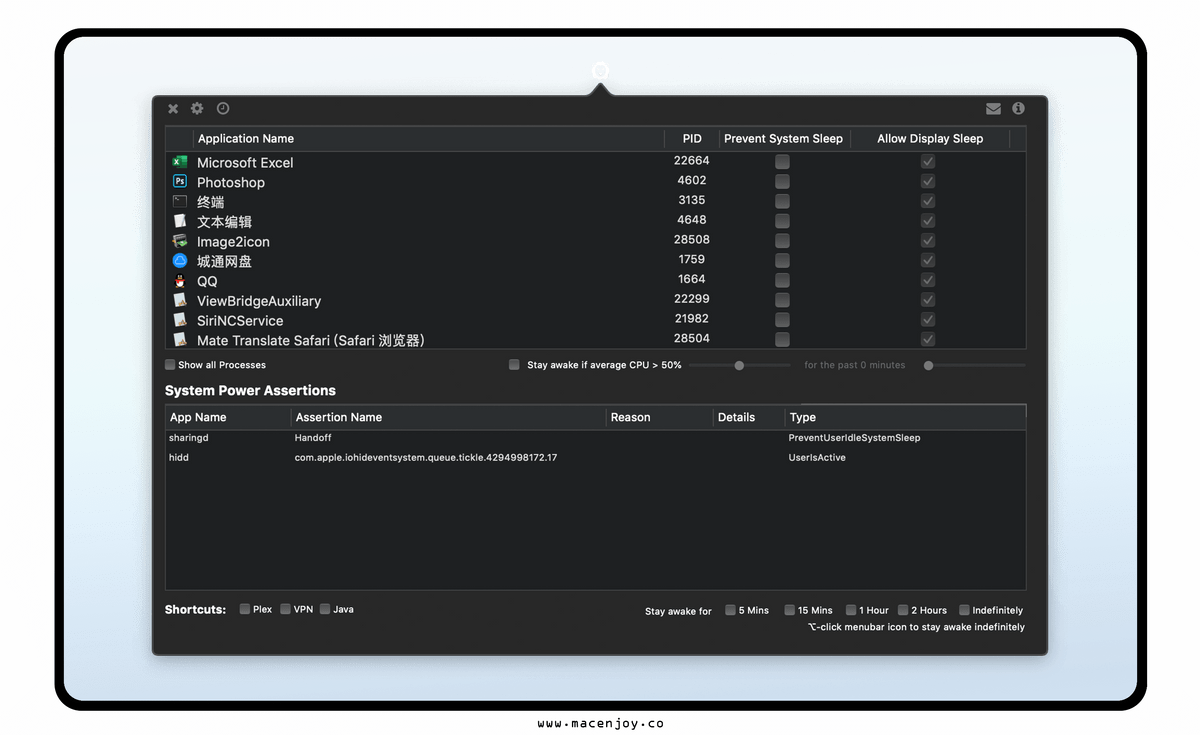Click PID 4602 cell
The image size is (1200, 735).
click(692, 180)
